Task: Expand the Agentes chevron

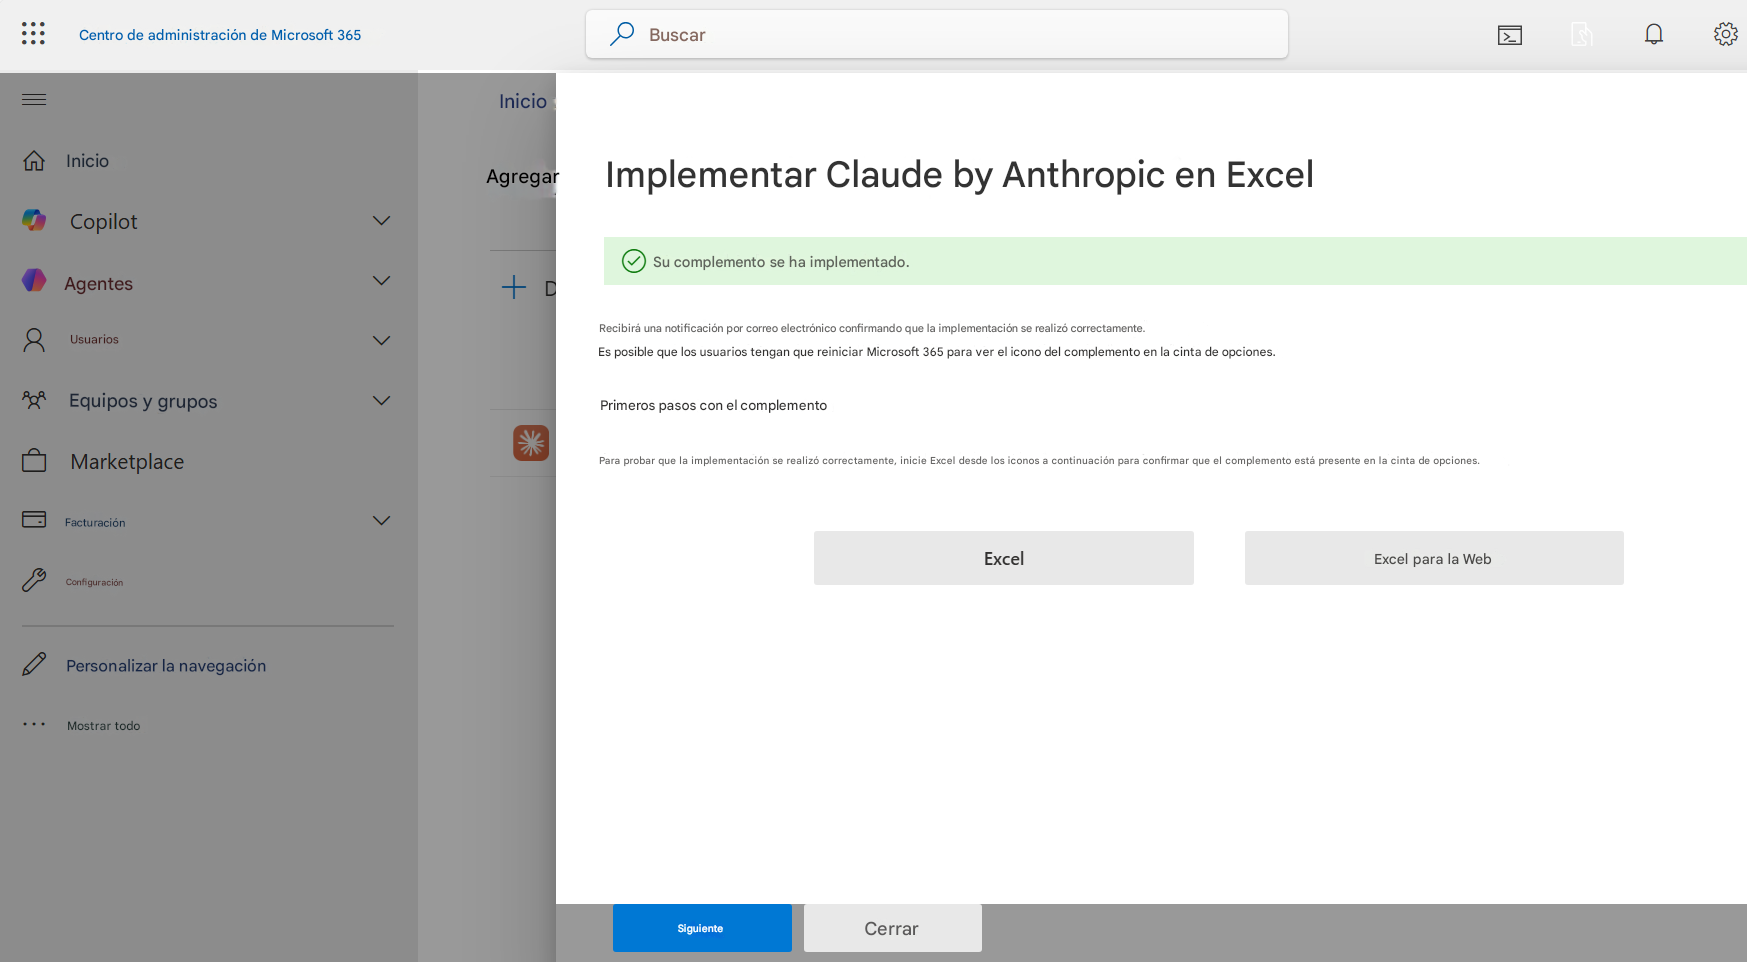Action: pyautogui.click(x=381, y=281)
